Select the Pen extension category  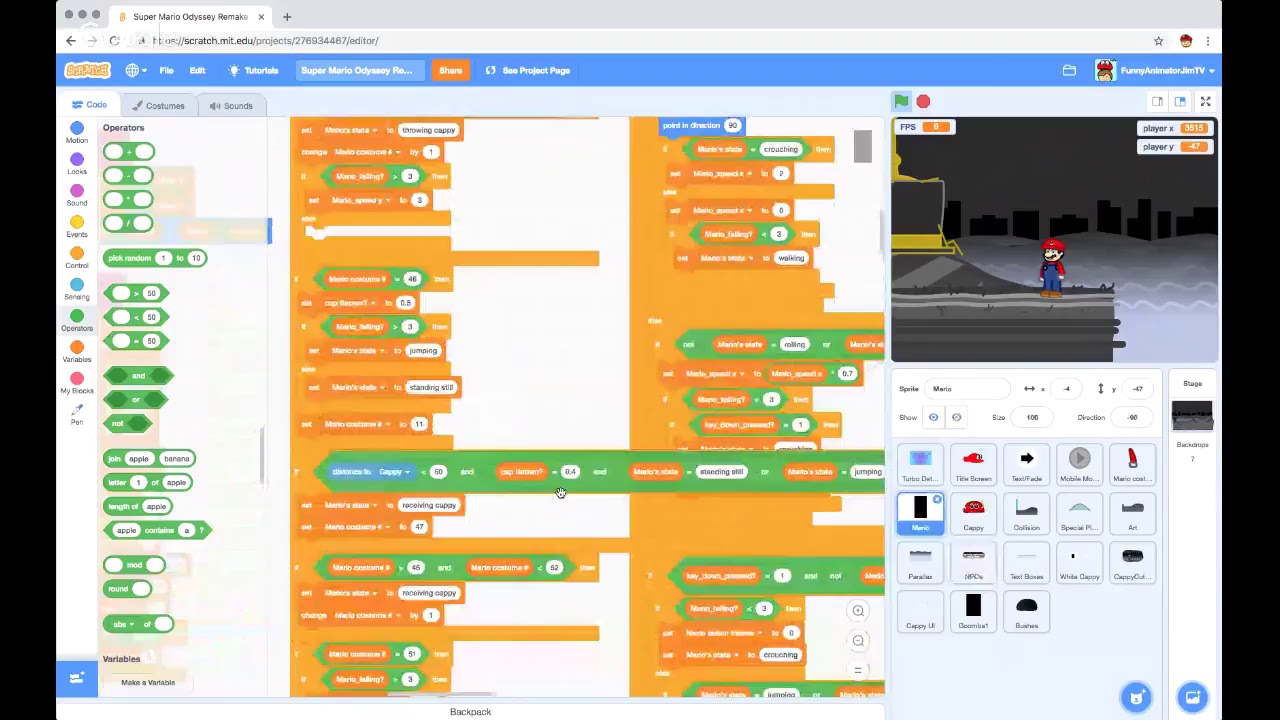click(x=77, y=414)
